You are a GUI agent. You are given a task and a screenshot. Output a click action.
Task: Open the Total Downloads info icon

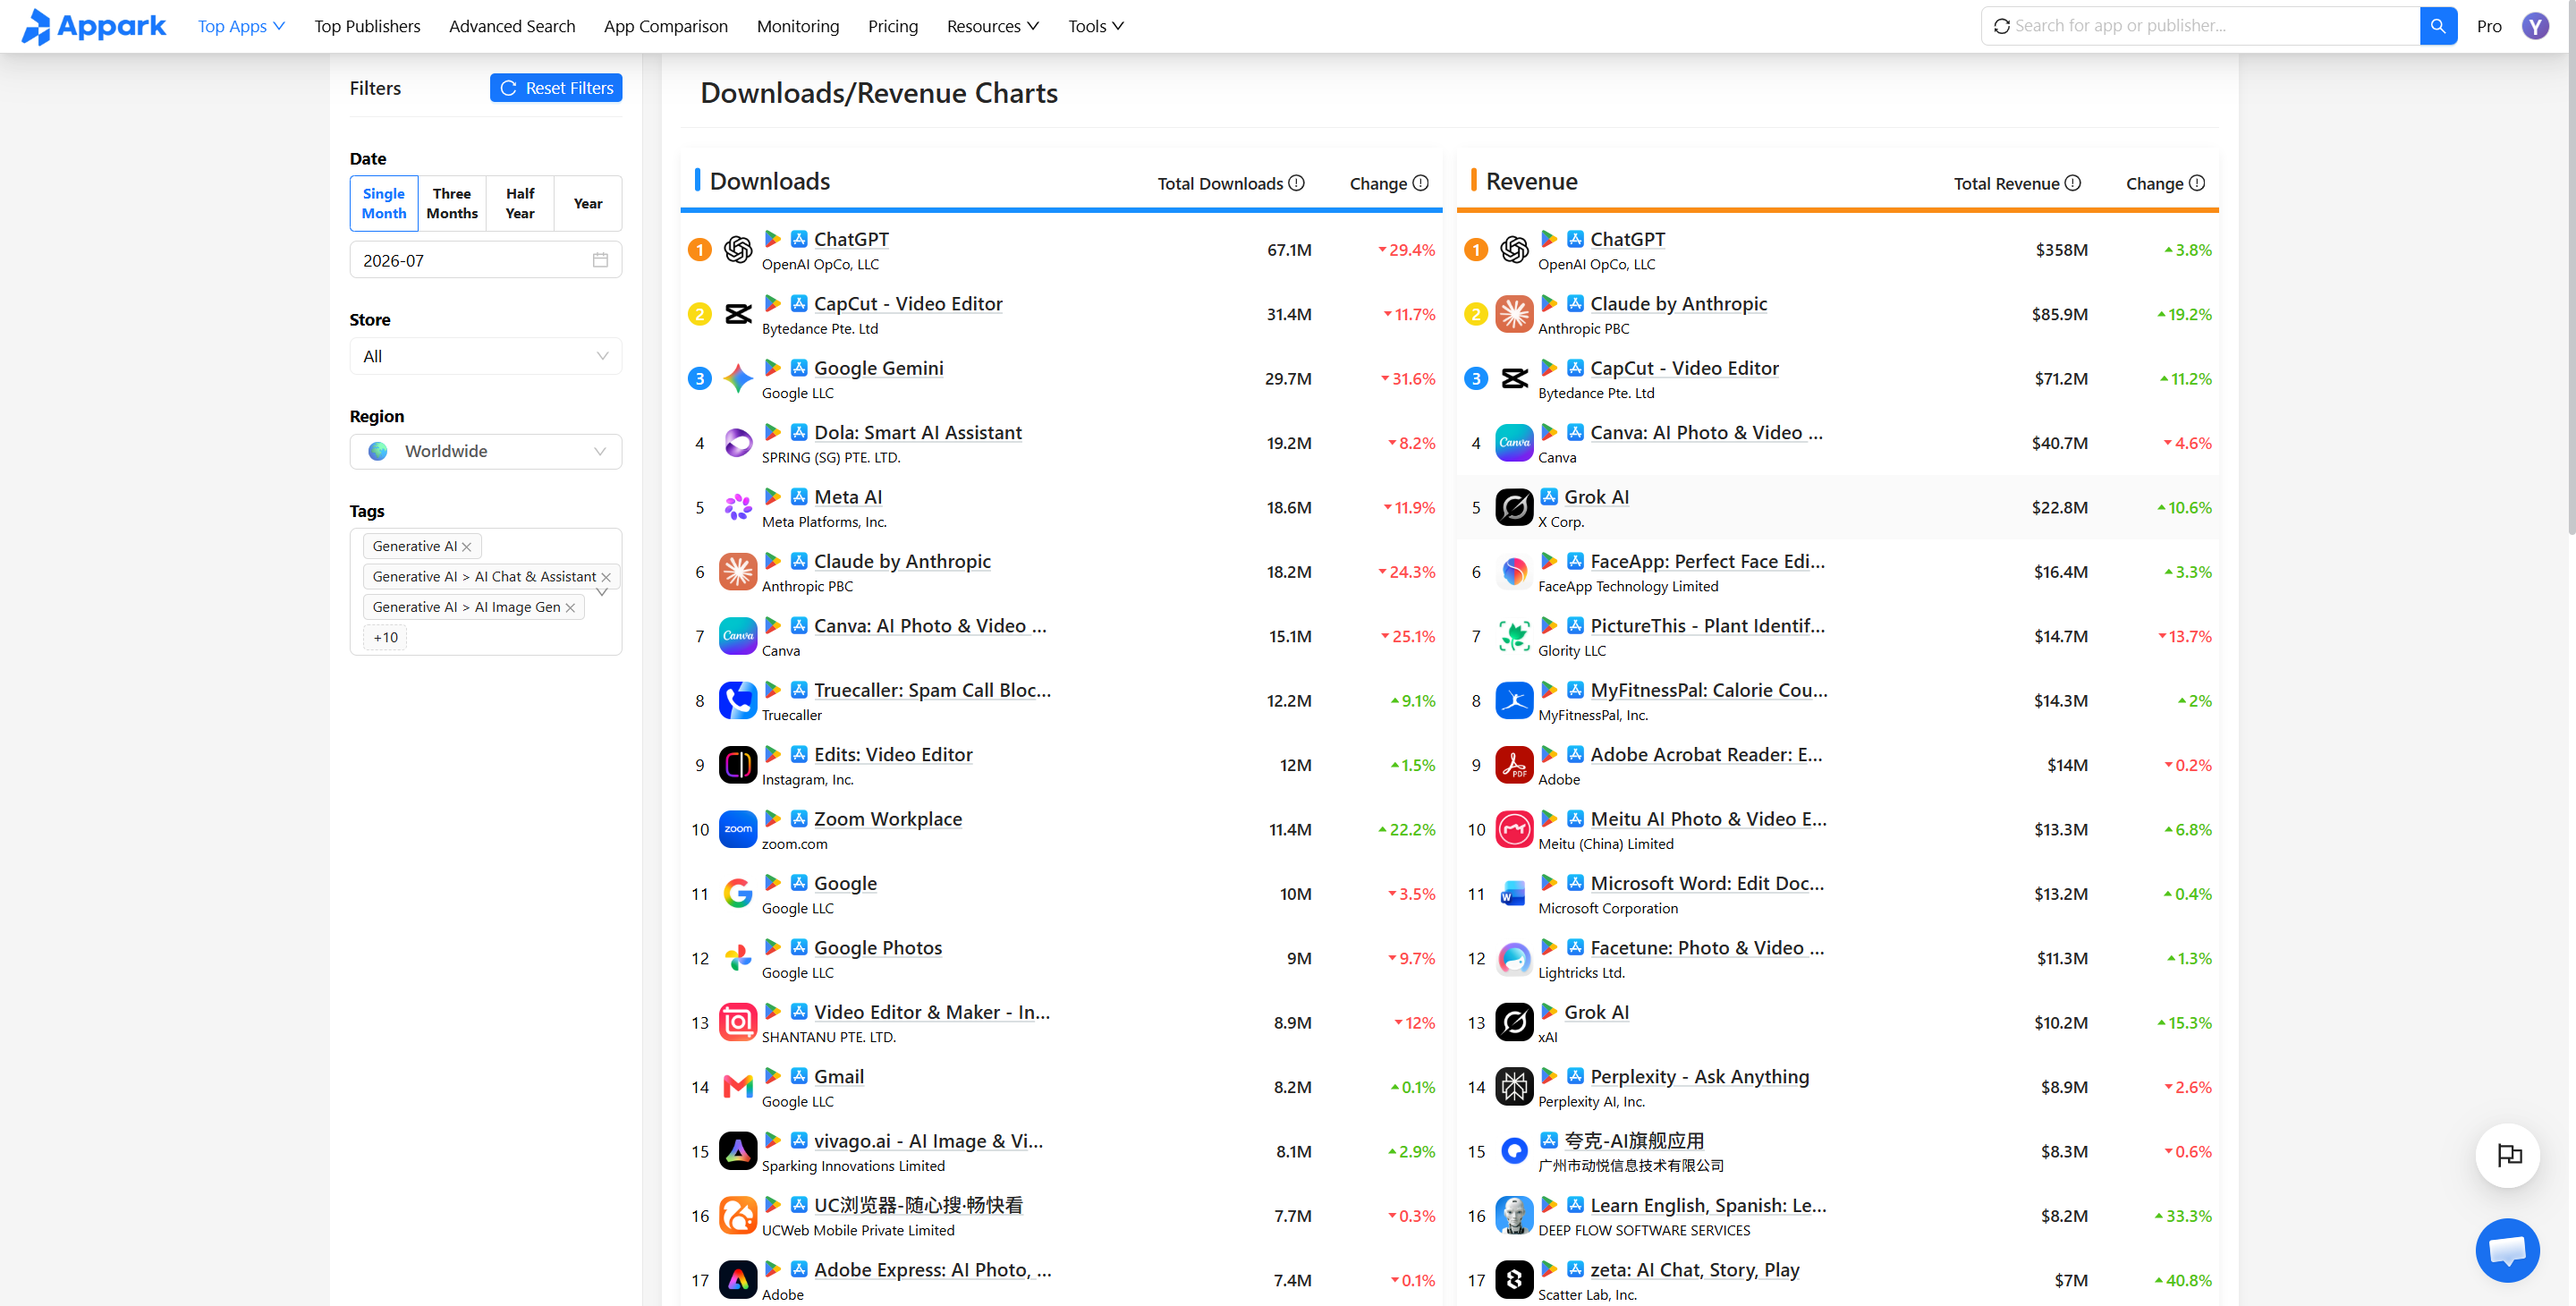tap(1296, 183)
